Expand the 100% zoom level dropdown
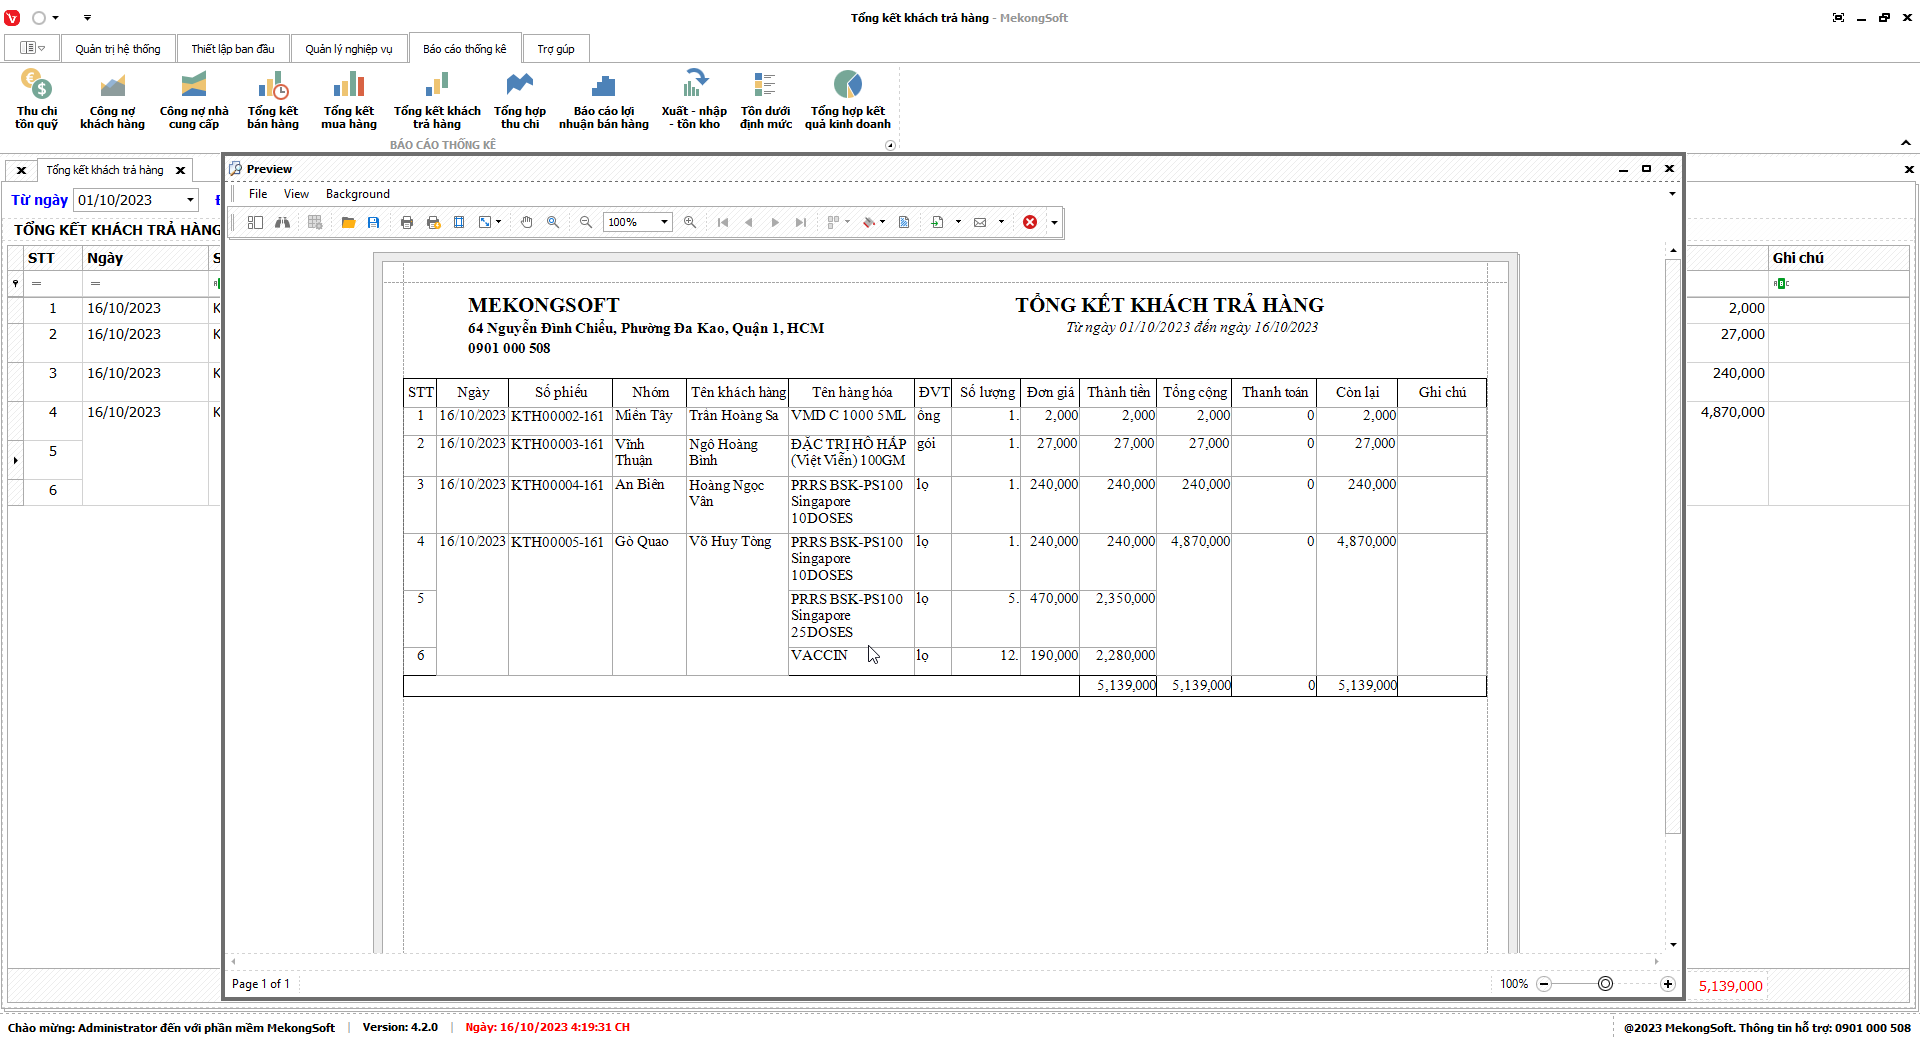The width and height of the screenshot is (1920, 1038). point(664,222)
